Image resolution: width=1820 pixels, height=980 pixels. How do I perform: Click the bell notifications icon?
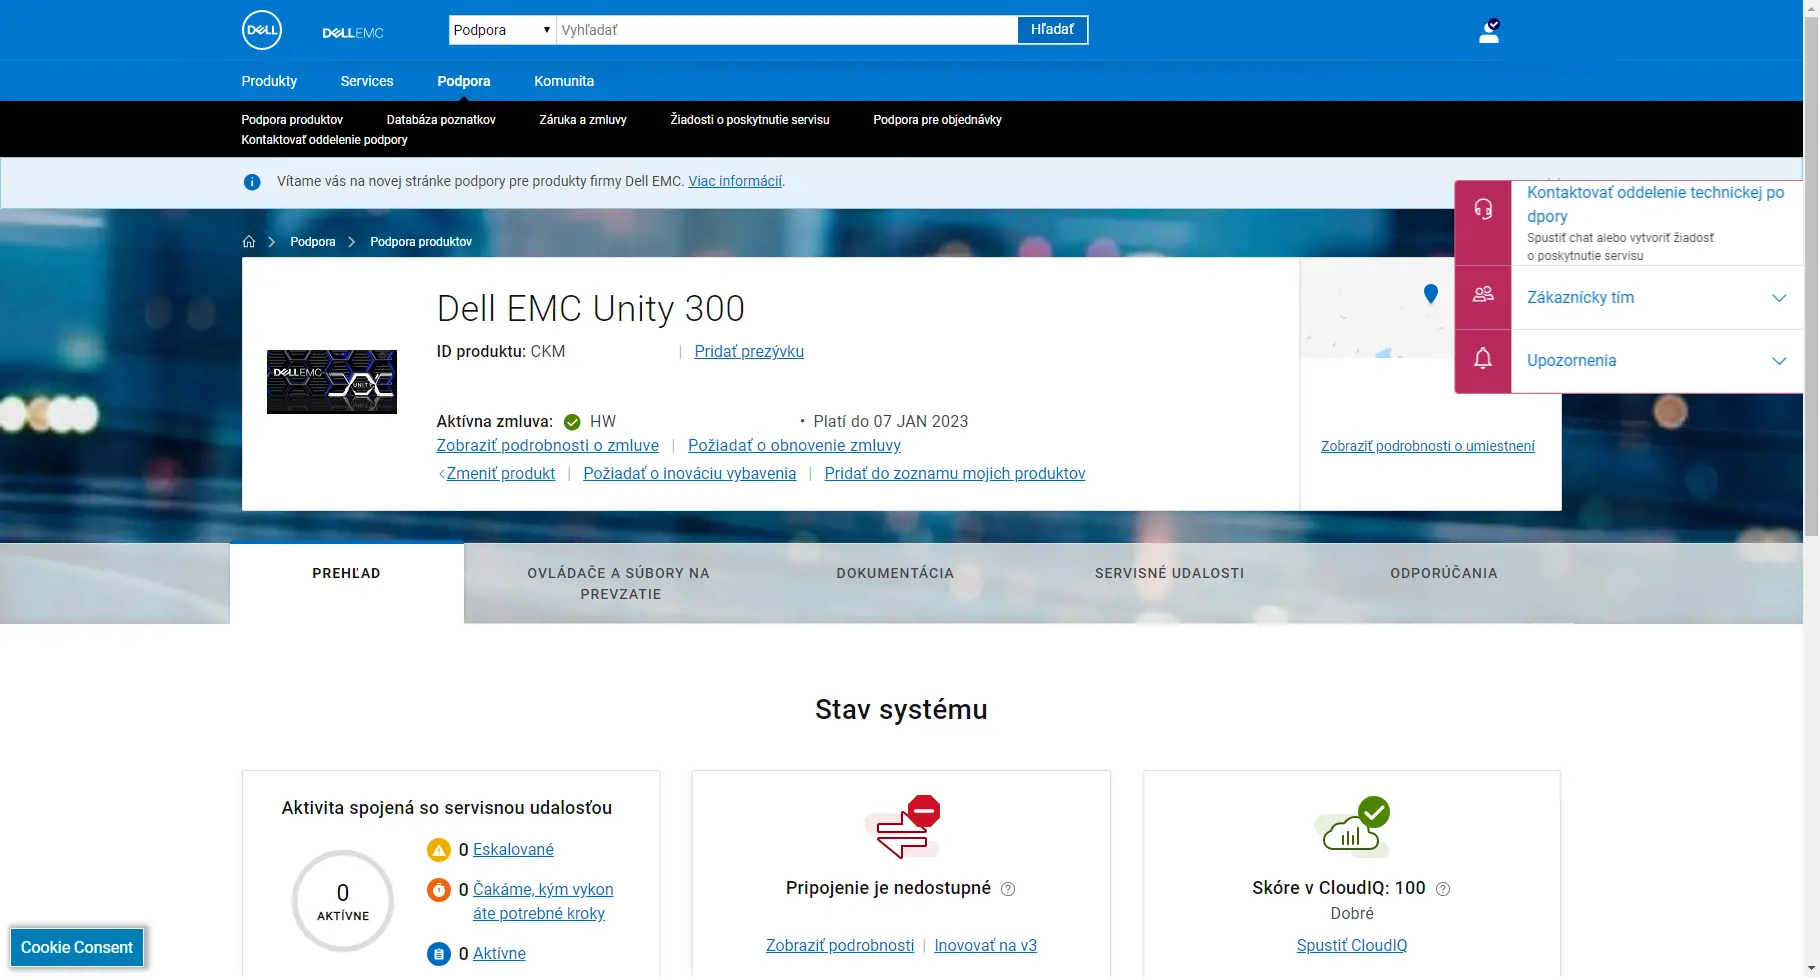[1483, 358]
